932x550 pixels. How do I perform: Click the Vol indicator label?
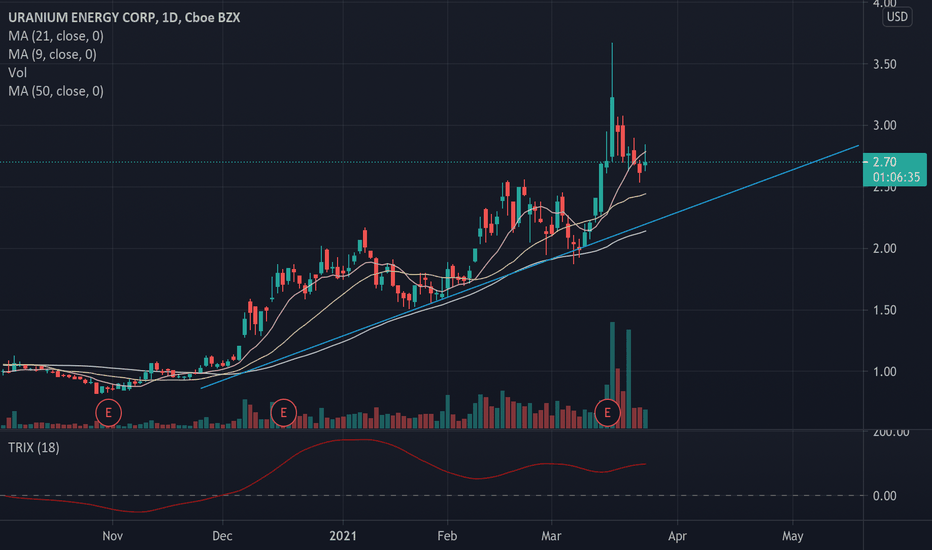pyautogui.click(x=17, y=73)
